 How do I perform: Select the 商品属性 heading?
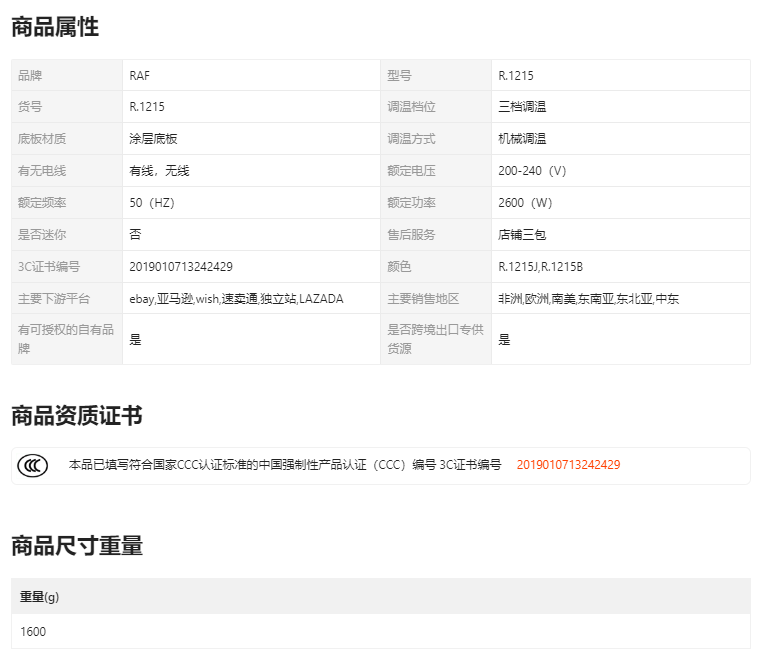coord(55,27)
